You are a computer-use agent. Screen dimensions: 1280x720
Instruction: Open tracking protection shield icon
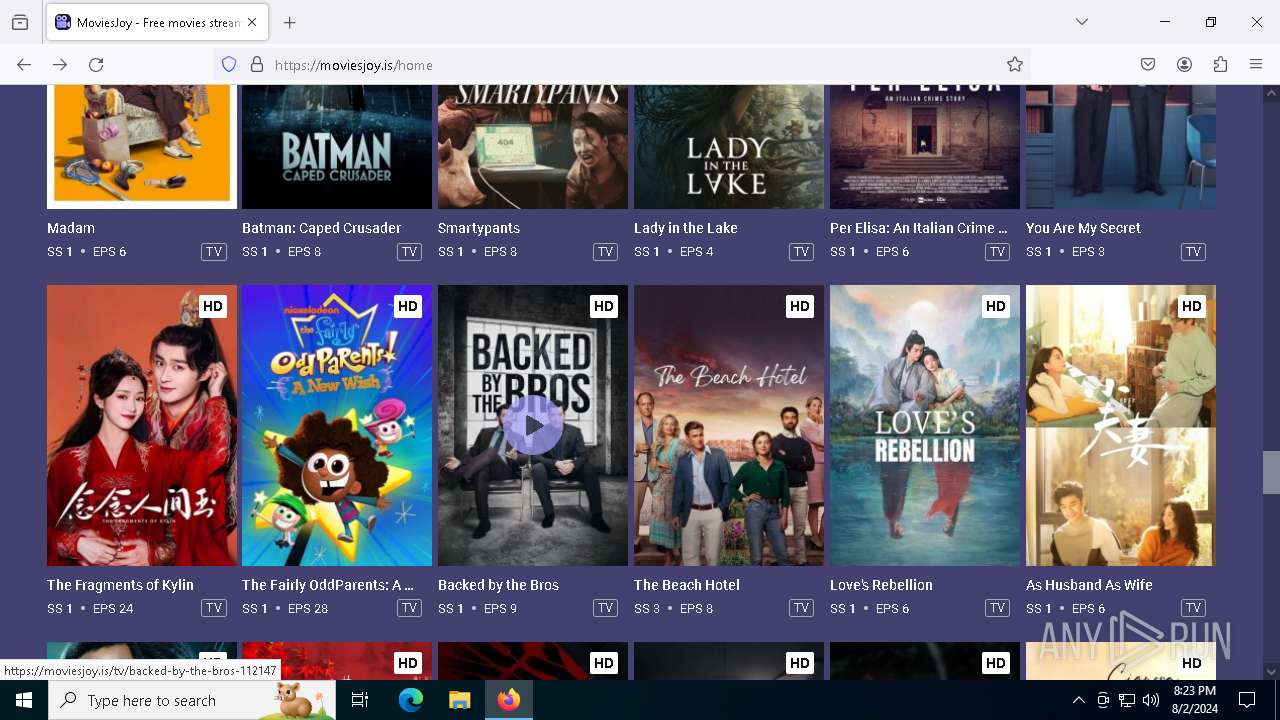click(229, 65)
